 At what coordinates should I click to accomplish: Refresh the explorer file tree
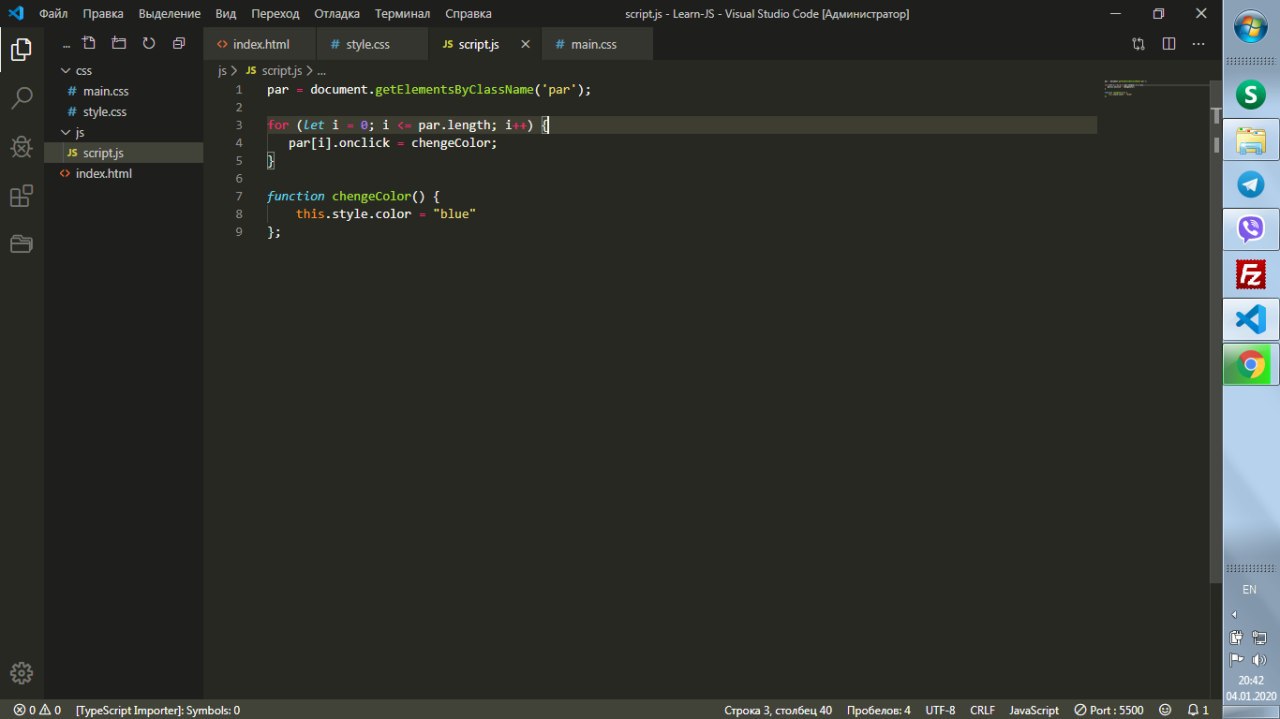pos(149,44)
